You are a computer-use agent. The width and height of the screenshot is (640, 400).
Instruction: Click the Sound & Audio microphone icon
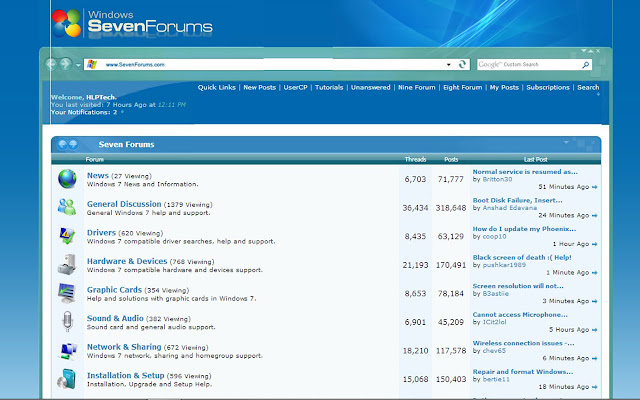tap(67, 322)
